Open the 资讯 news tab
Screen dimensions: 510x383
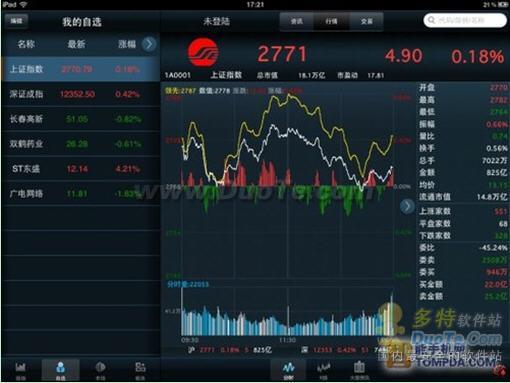click(296, 21)
